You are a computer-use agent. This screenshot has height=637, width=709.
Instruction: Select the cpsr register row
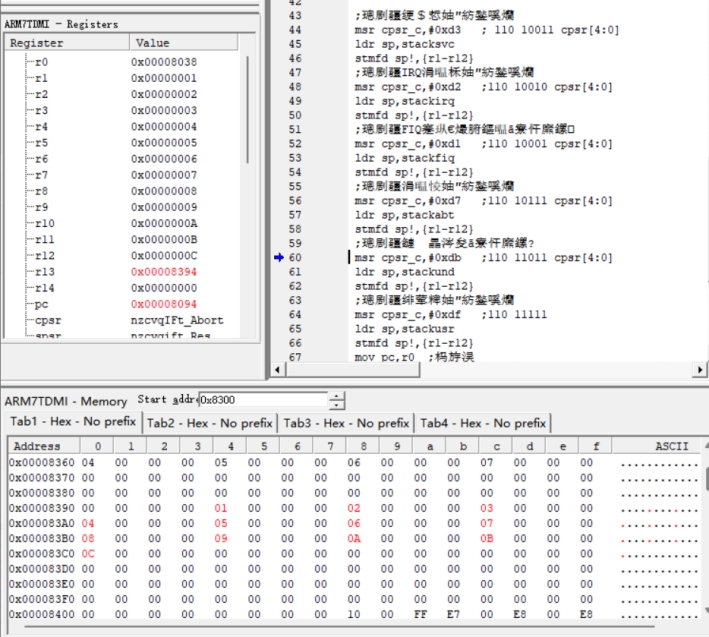coord(48,320)
